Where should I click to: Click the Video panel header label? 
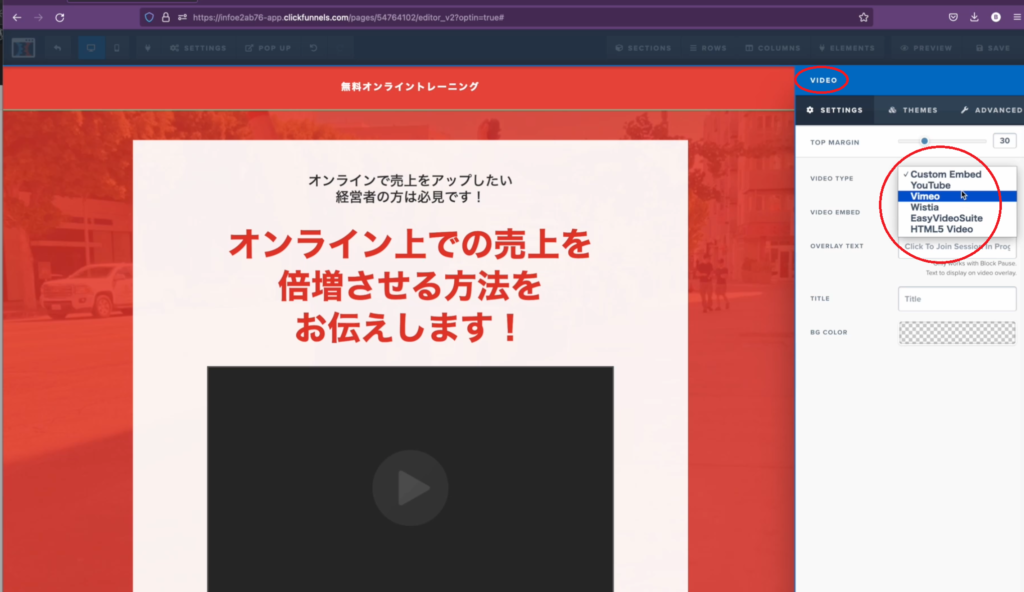[824, 80]
